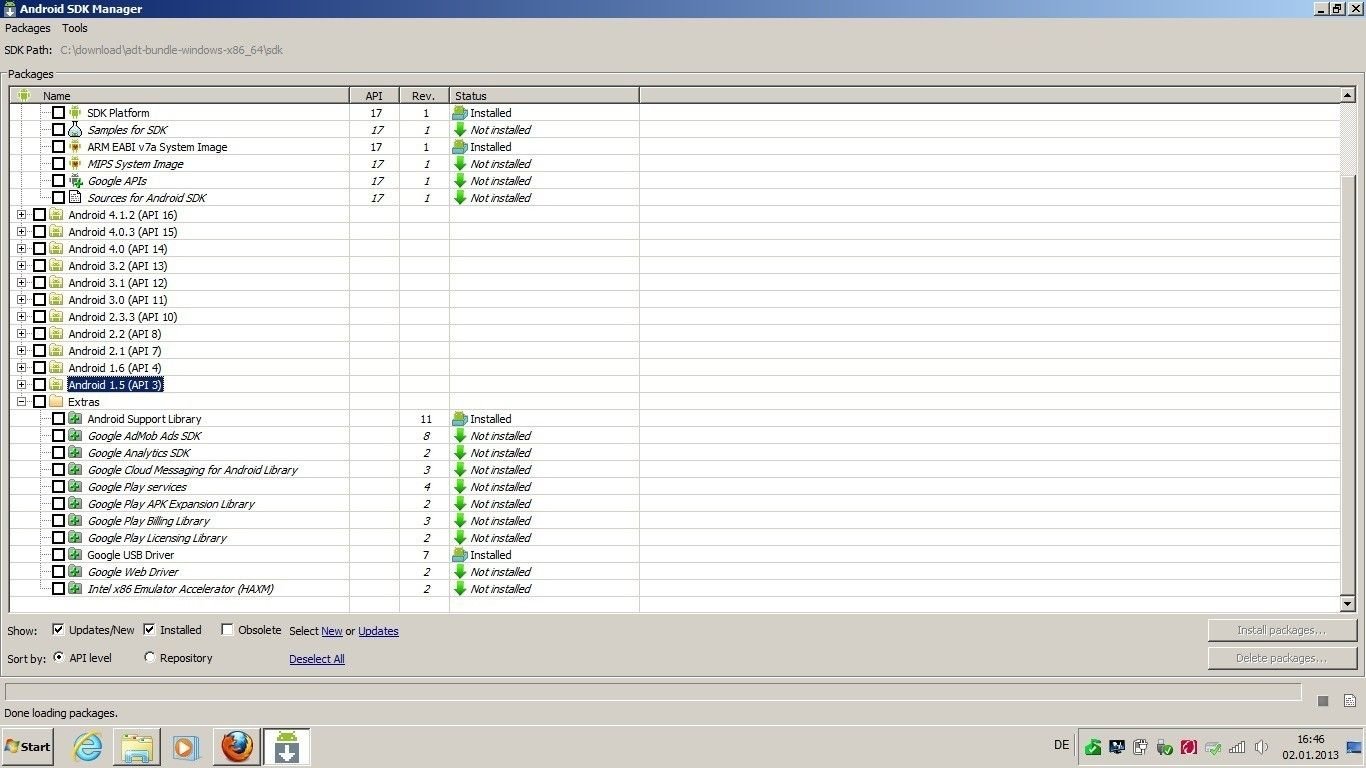Toggle the Updates/New show checkbox
The height and width of the screenshot is (768, 1366).
[58, 630]
